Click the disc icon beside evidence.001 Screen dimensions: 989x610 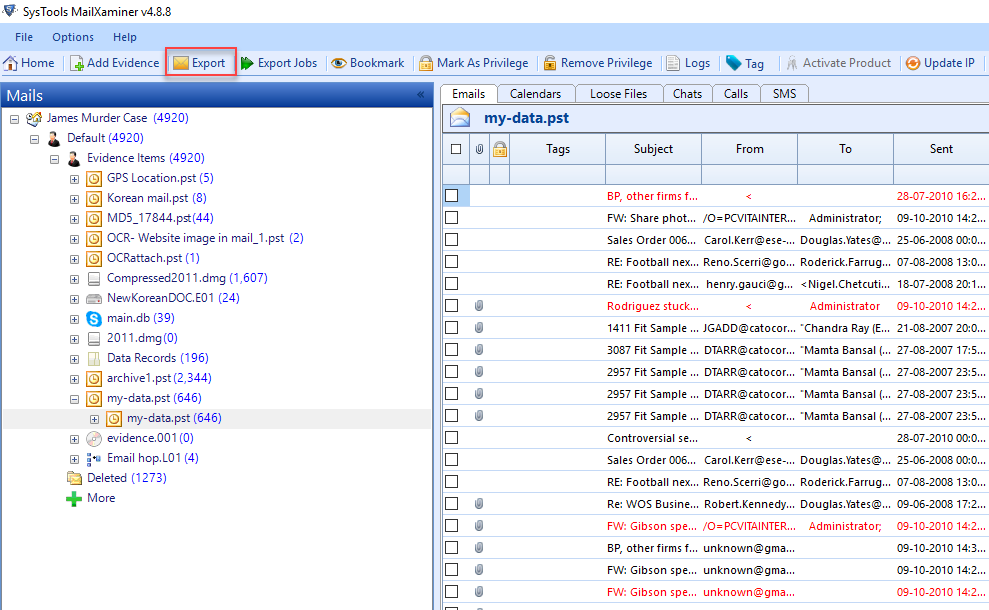point(94,438)
